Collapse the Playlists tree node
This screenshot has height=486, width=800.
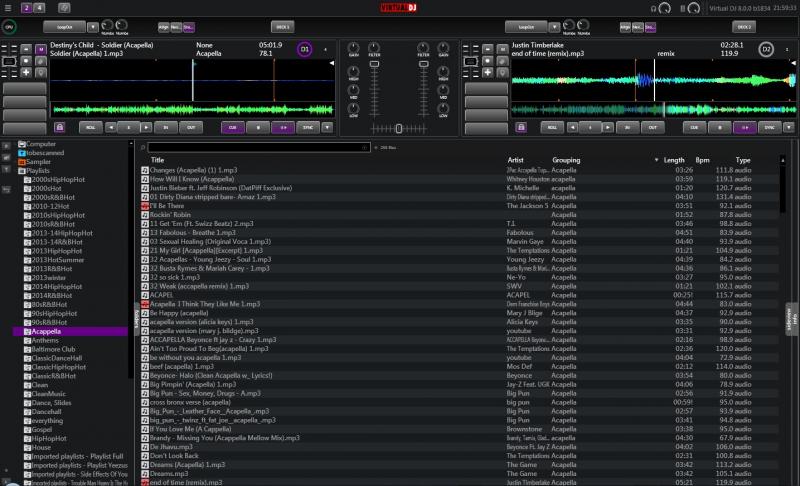click(x=21, y=171)
